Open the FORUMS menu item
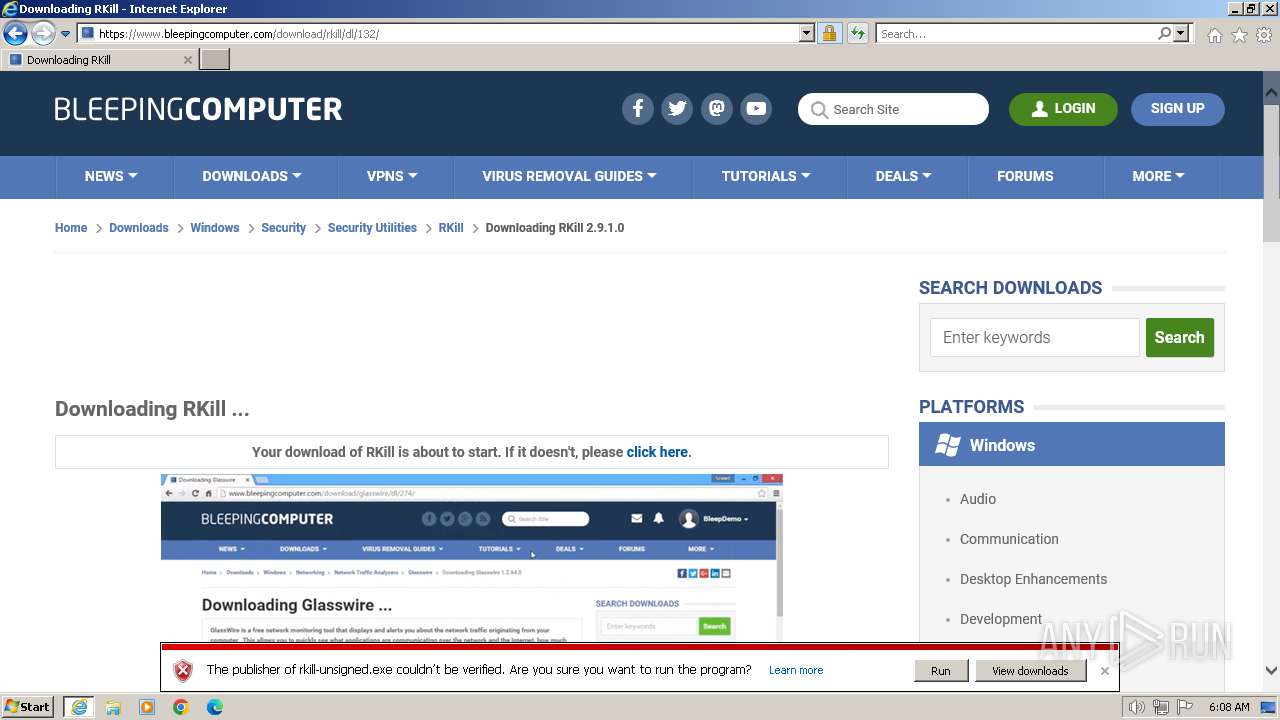Image resolution: width=1280 pixels, height=720 pixels. coord(1025,176)
